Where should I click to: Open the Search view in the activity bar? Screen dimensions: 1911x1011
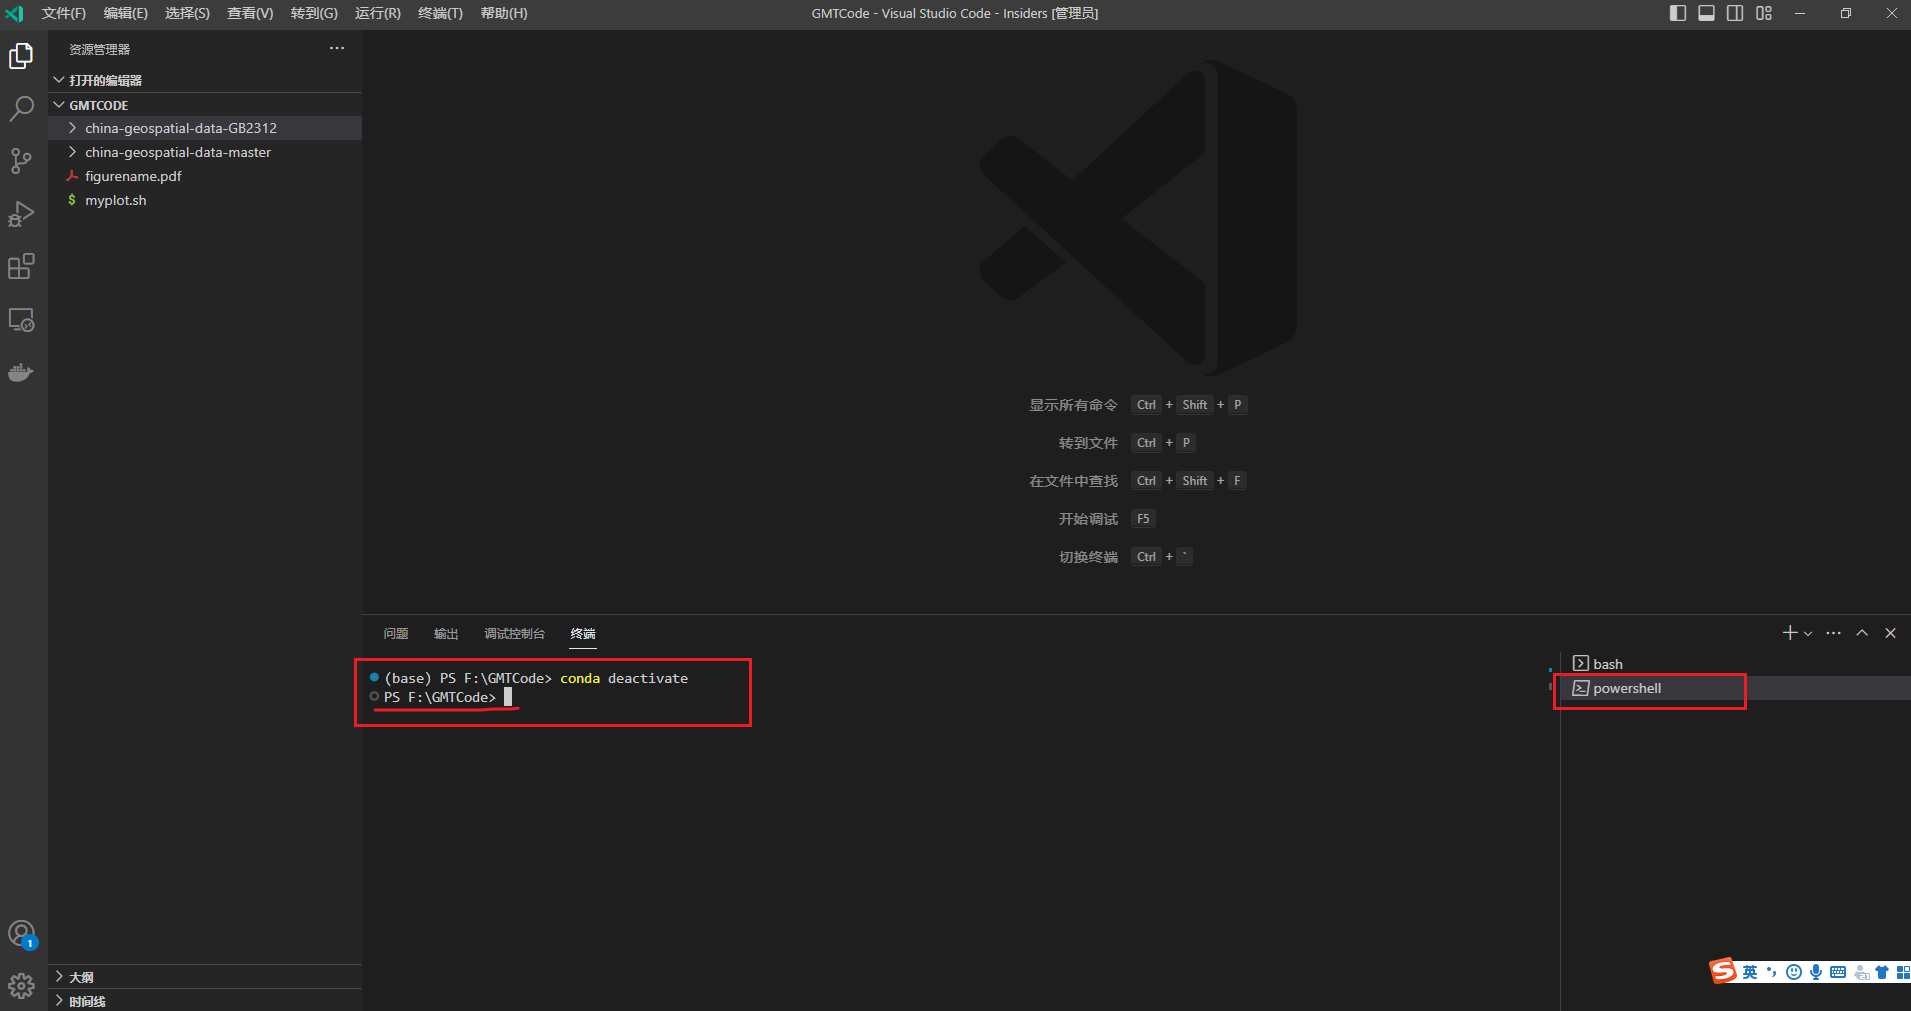[x=22, y=108]
